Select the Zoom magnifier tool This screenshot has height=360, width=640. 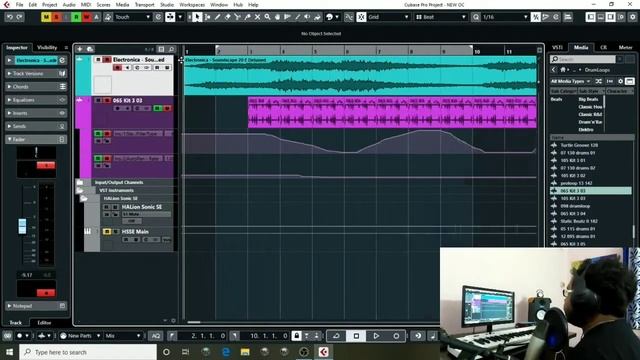tap(267, 17)
